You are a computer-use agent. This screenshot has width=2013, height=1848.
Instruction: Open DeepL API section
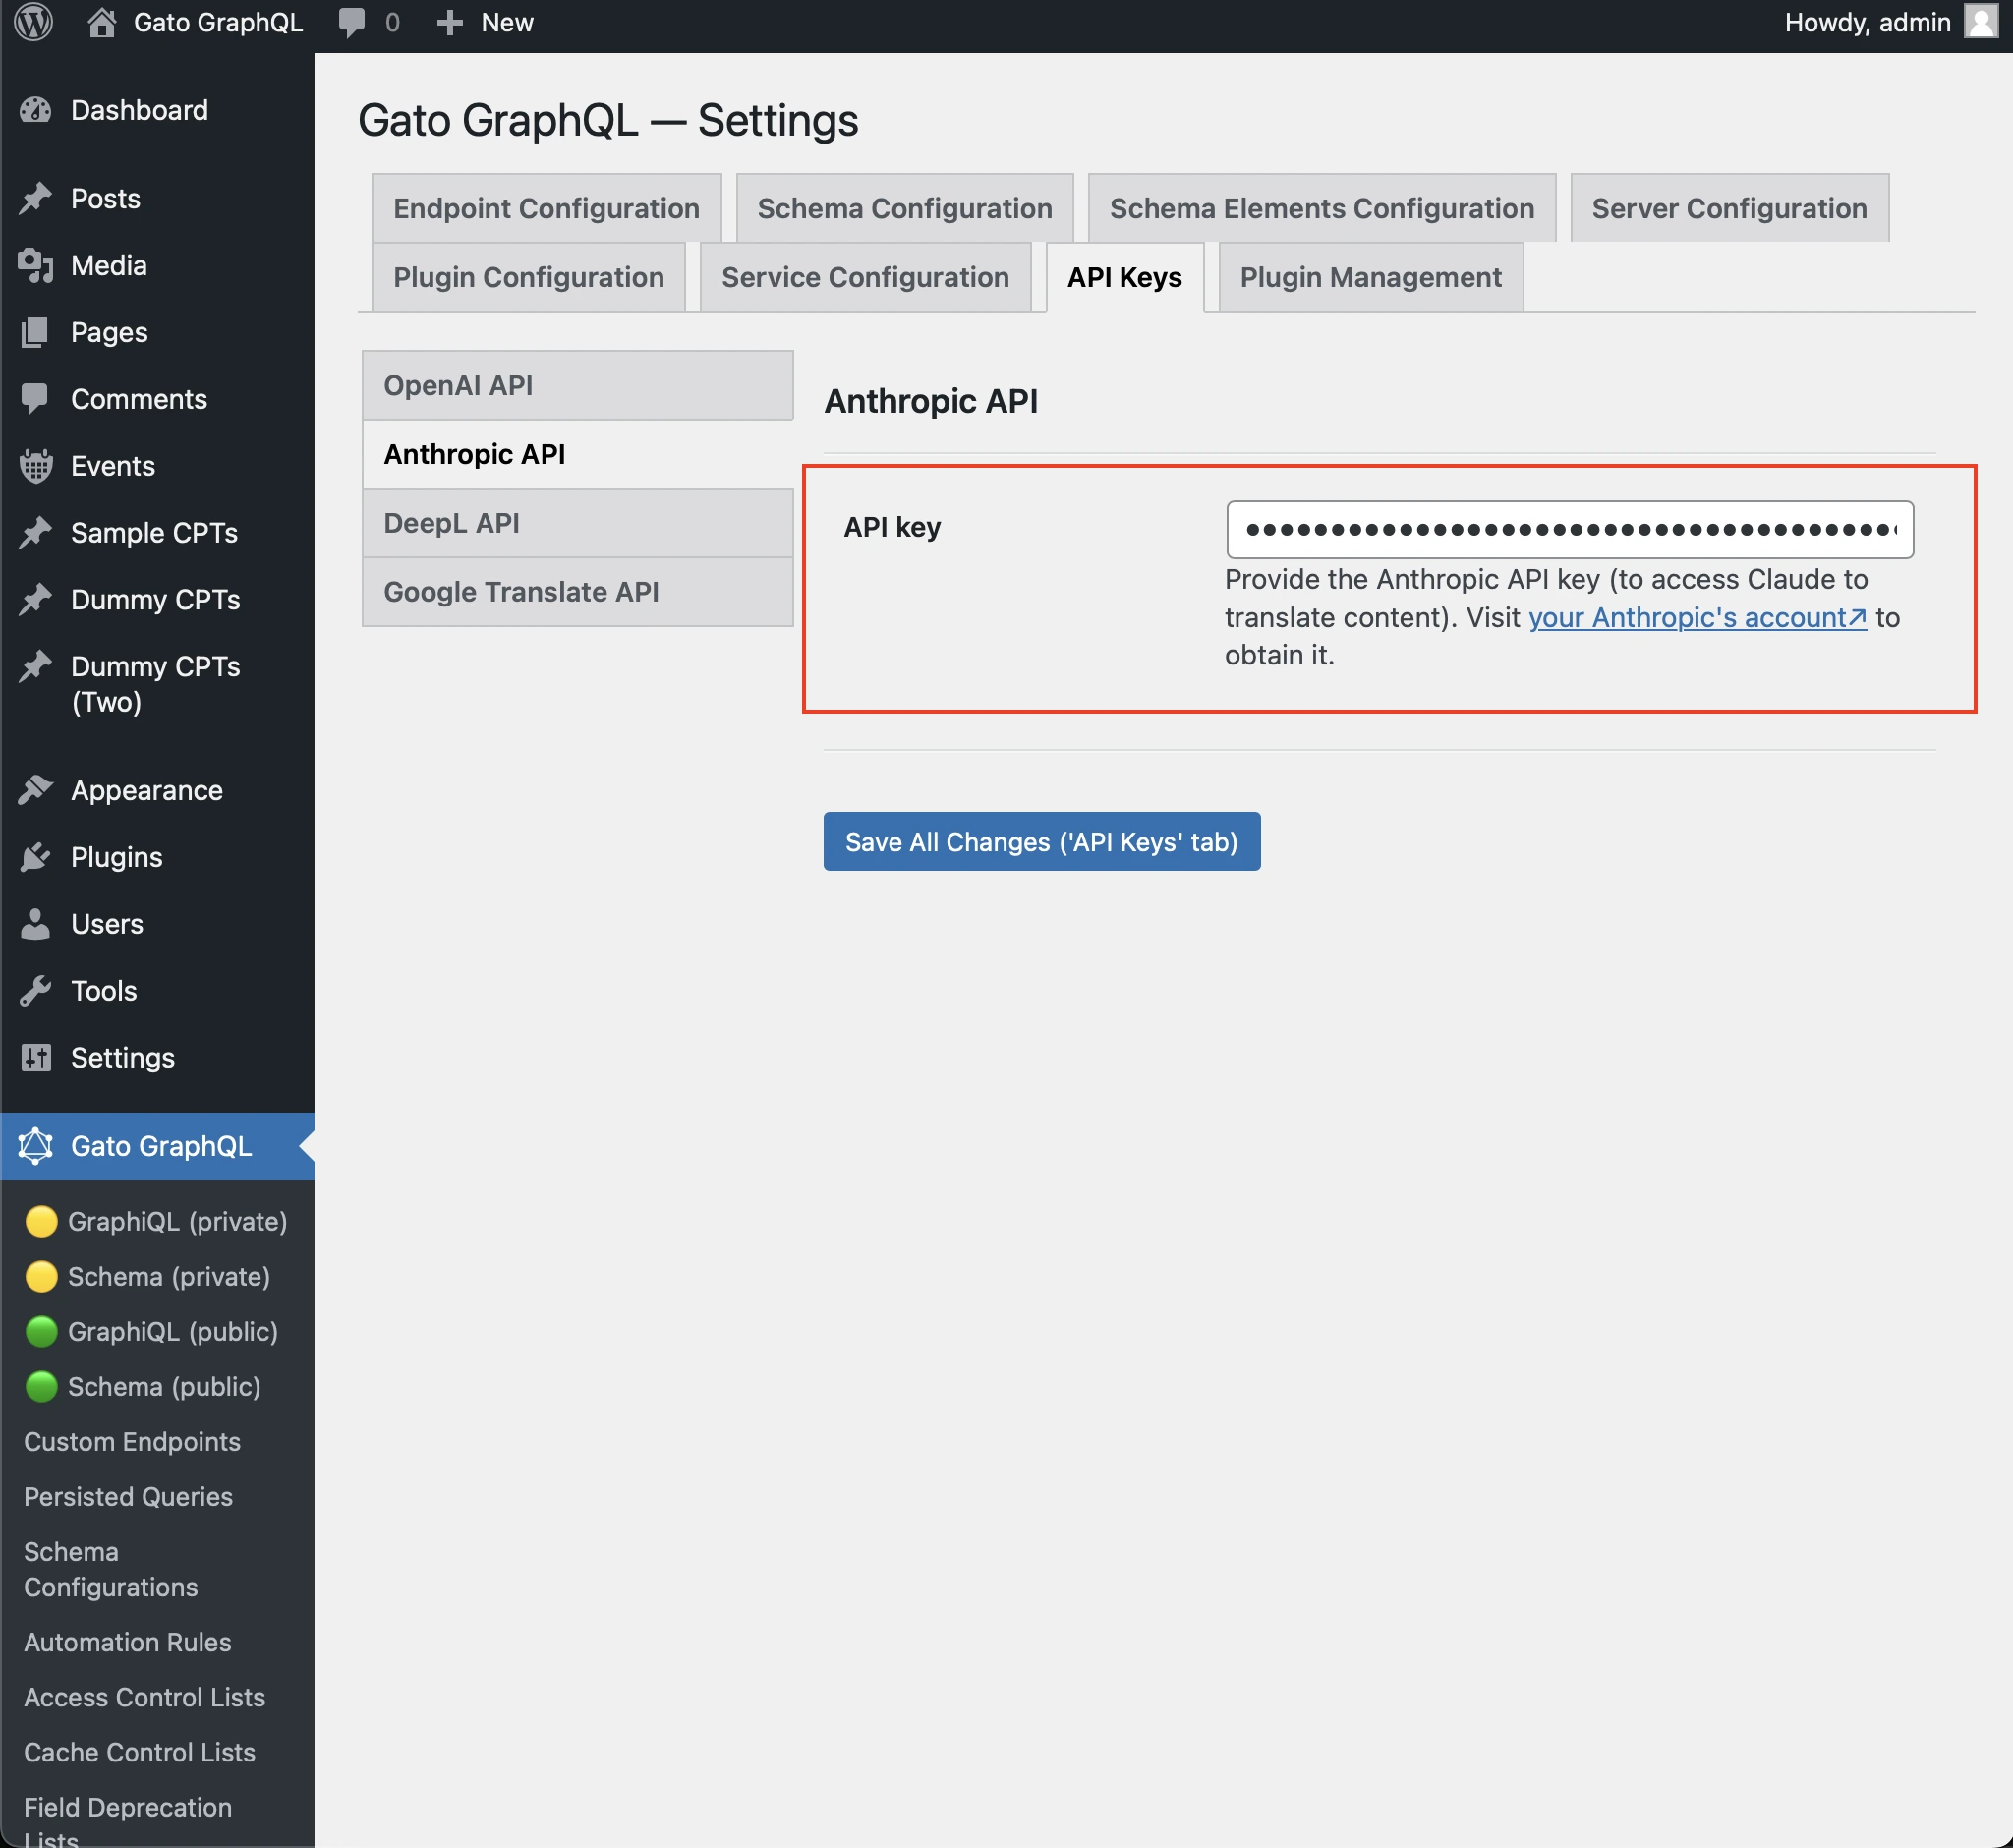pyautogui.click(x=577, y=523)
